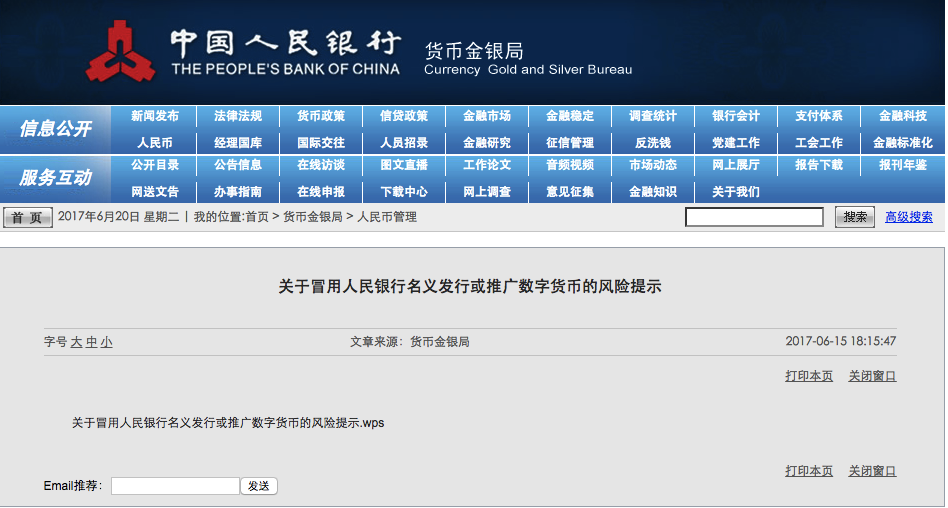Open the 新闻发布 menu item
Viewport: 948px width, 508px height.
pyautogui.click(x=155, y=116)
